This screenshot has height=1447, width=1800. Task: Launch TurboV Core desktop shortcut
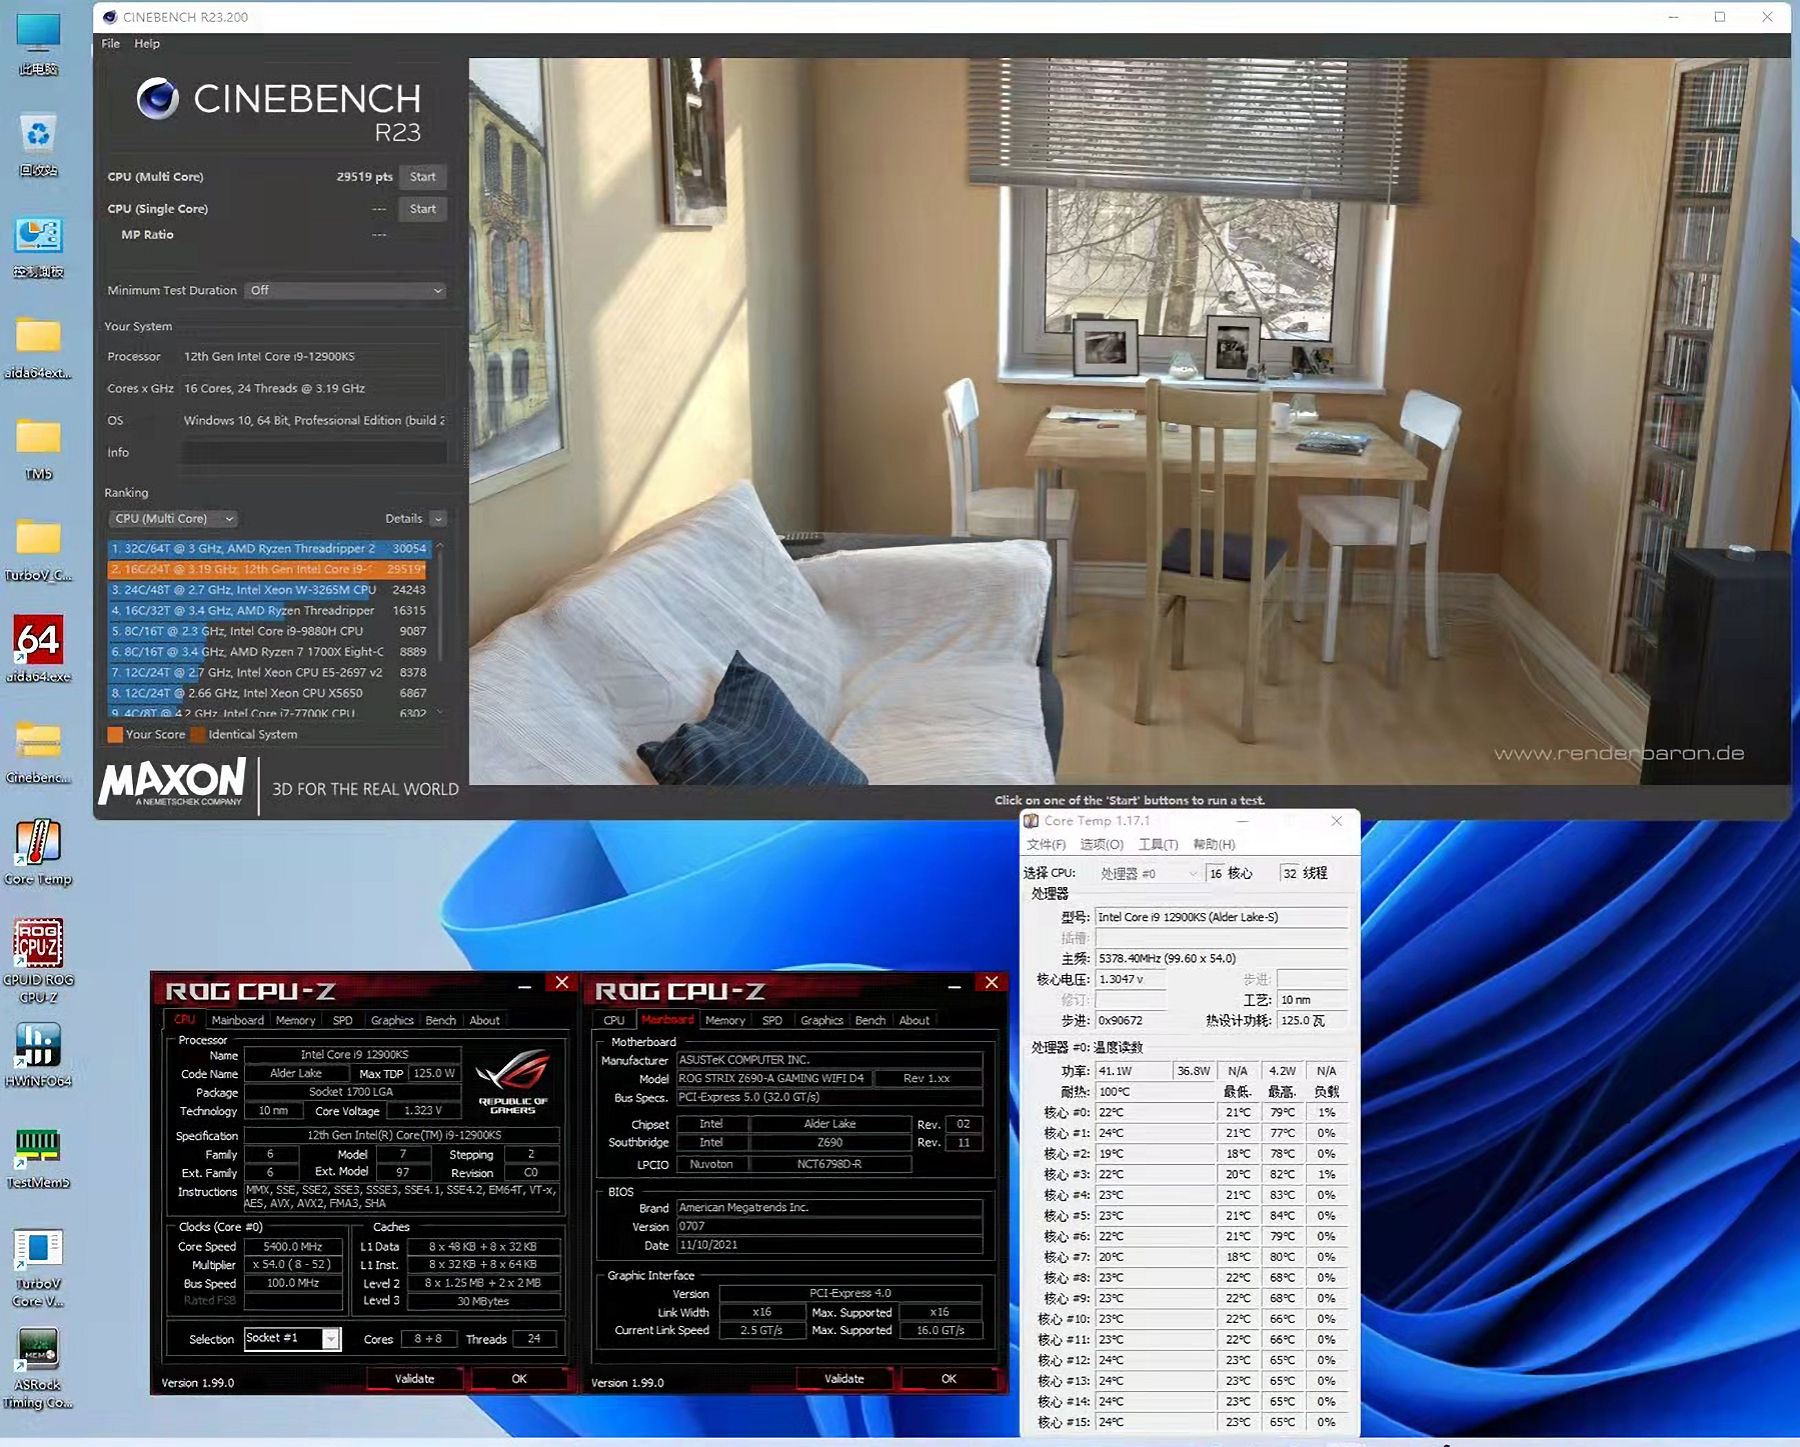(x=38, y=1268)
